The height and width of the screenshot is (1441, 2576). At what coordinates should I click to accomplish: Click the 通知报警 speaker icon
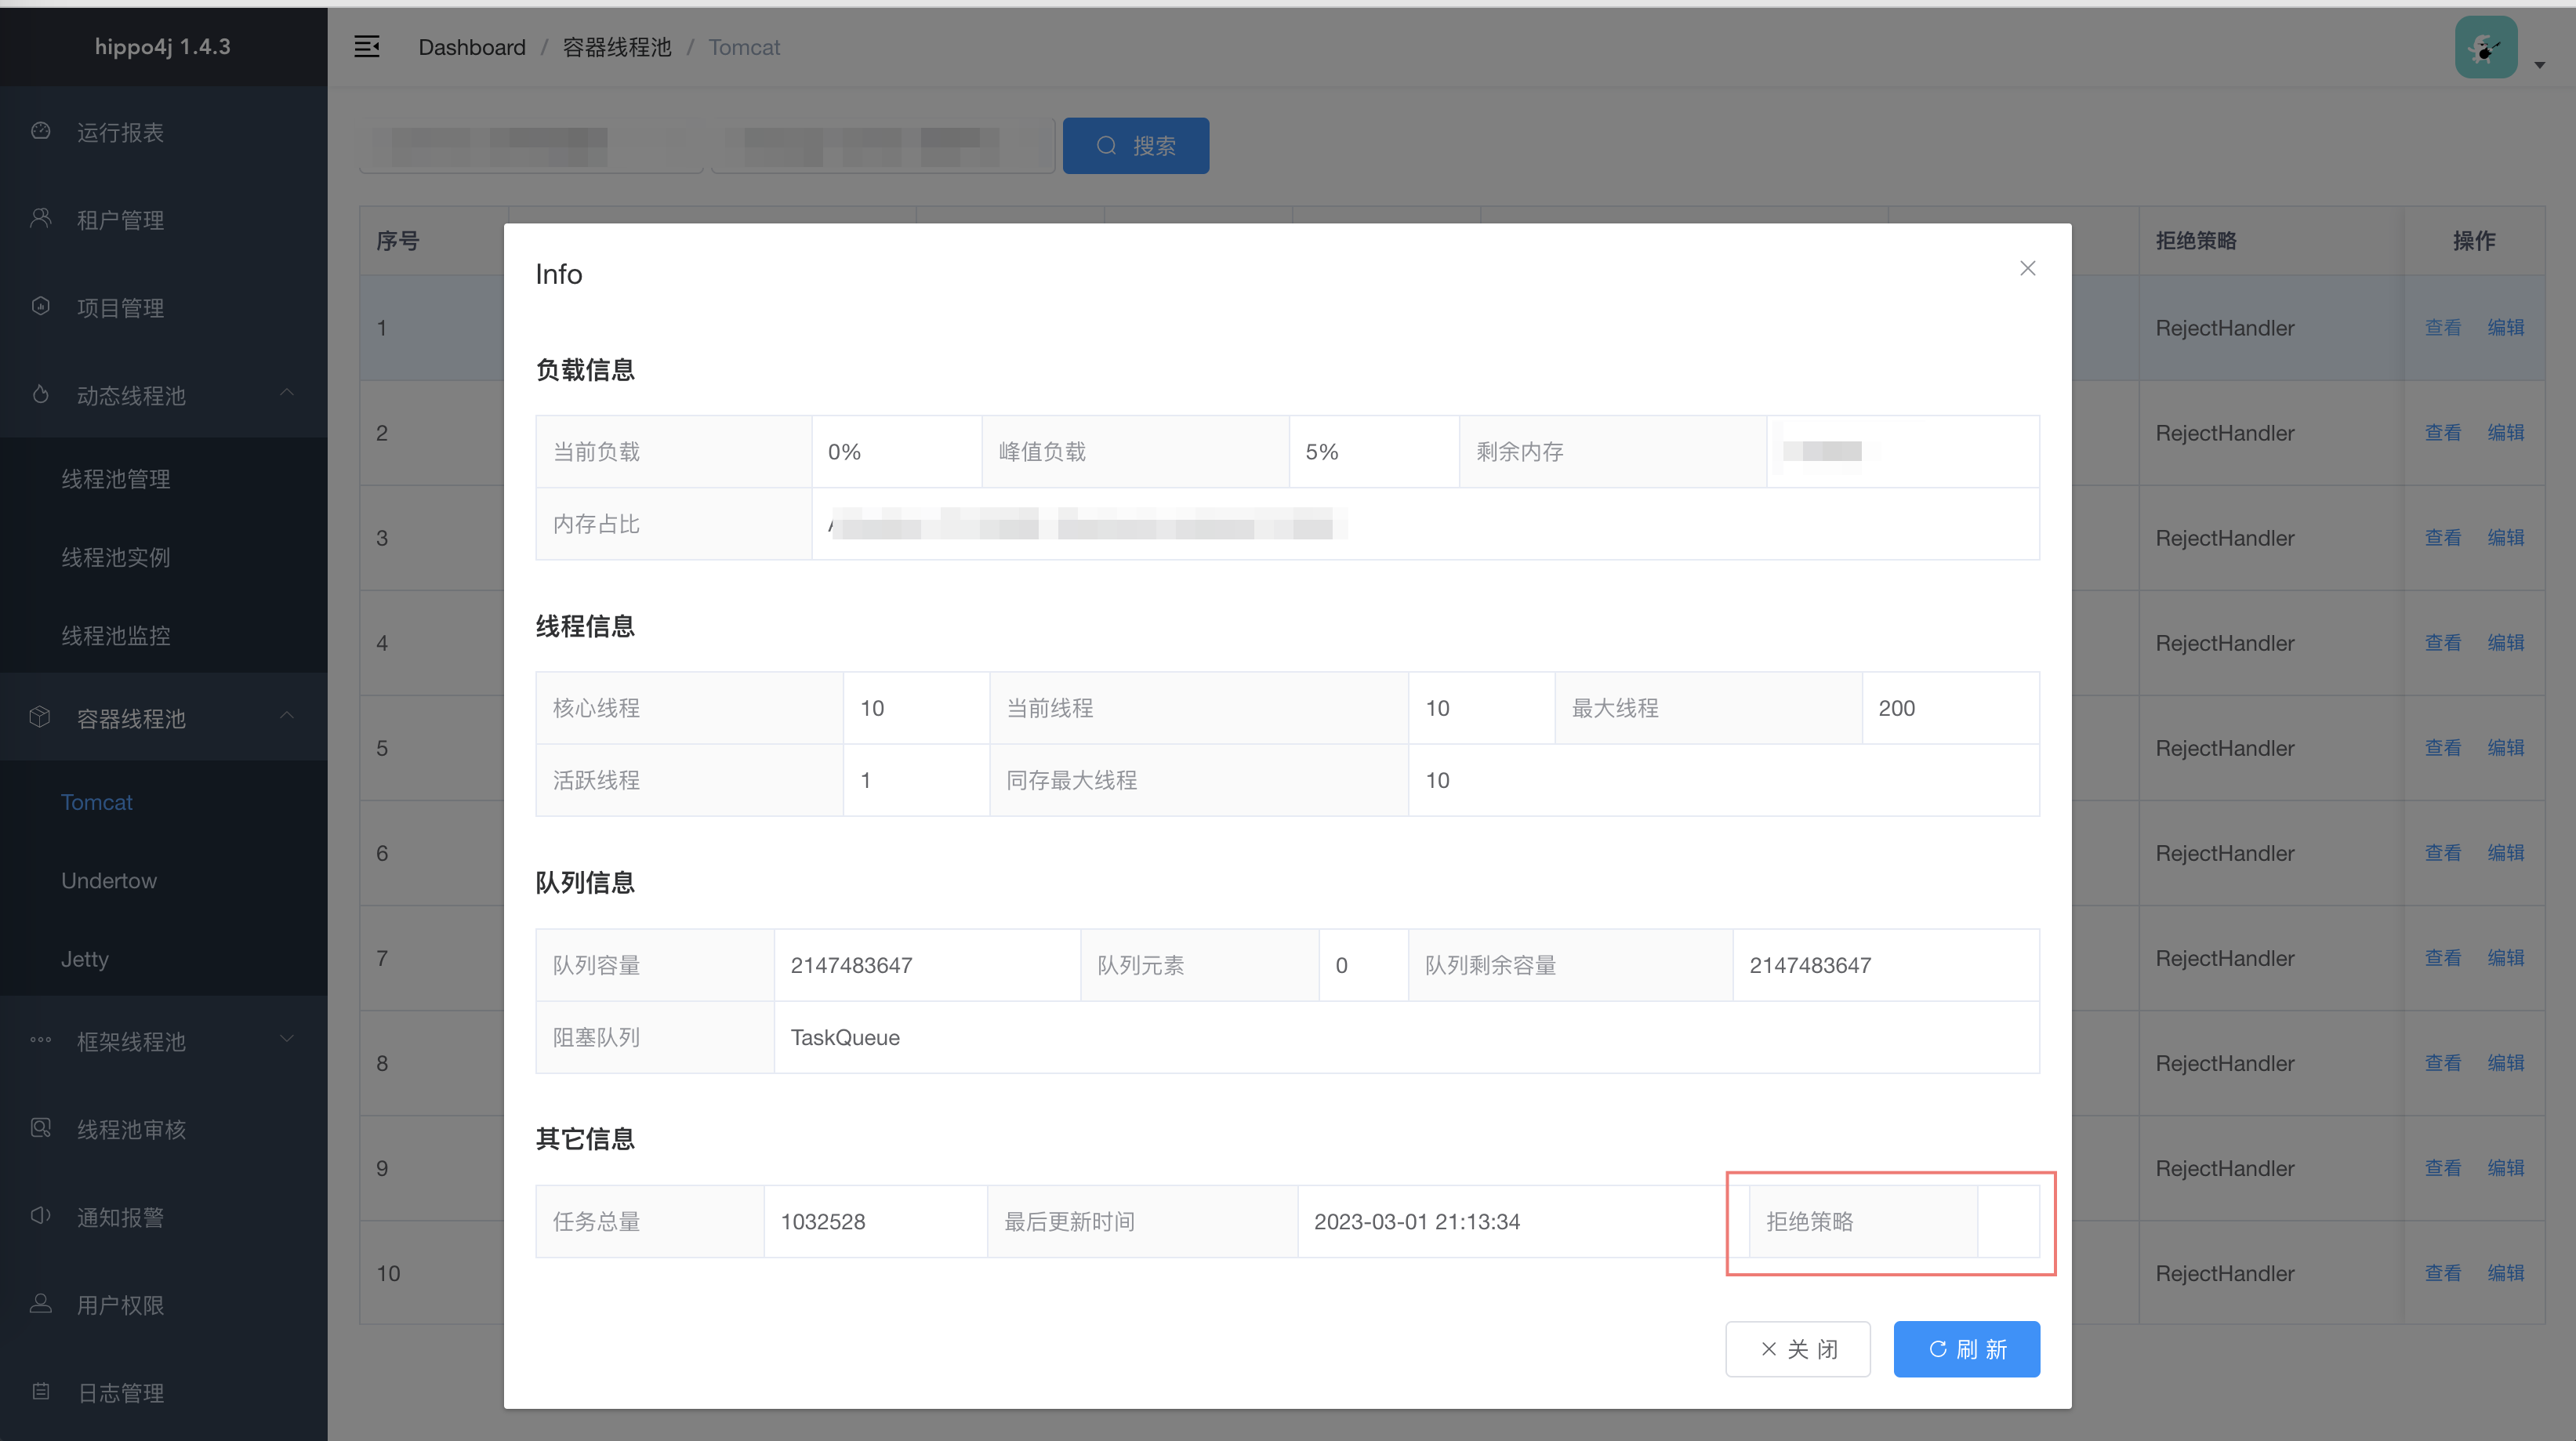pos(41,1216)
